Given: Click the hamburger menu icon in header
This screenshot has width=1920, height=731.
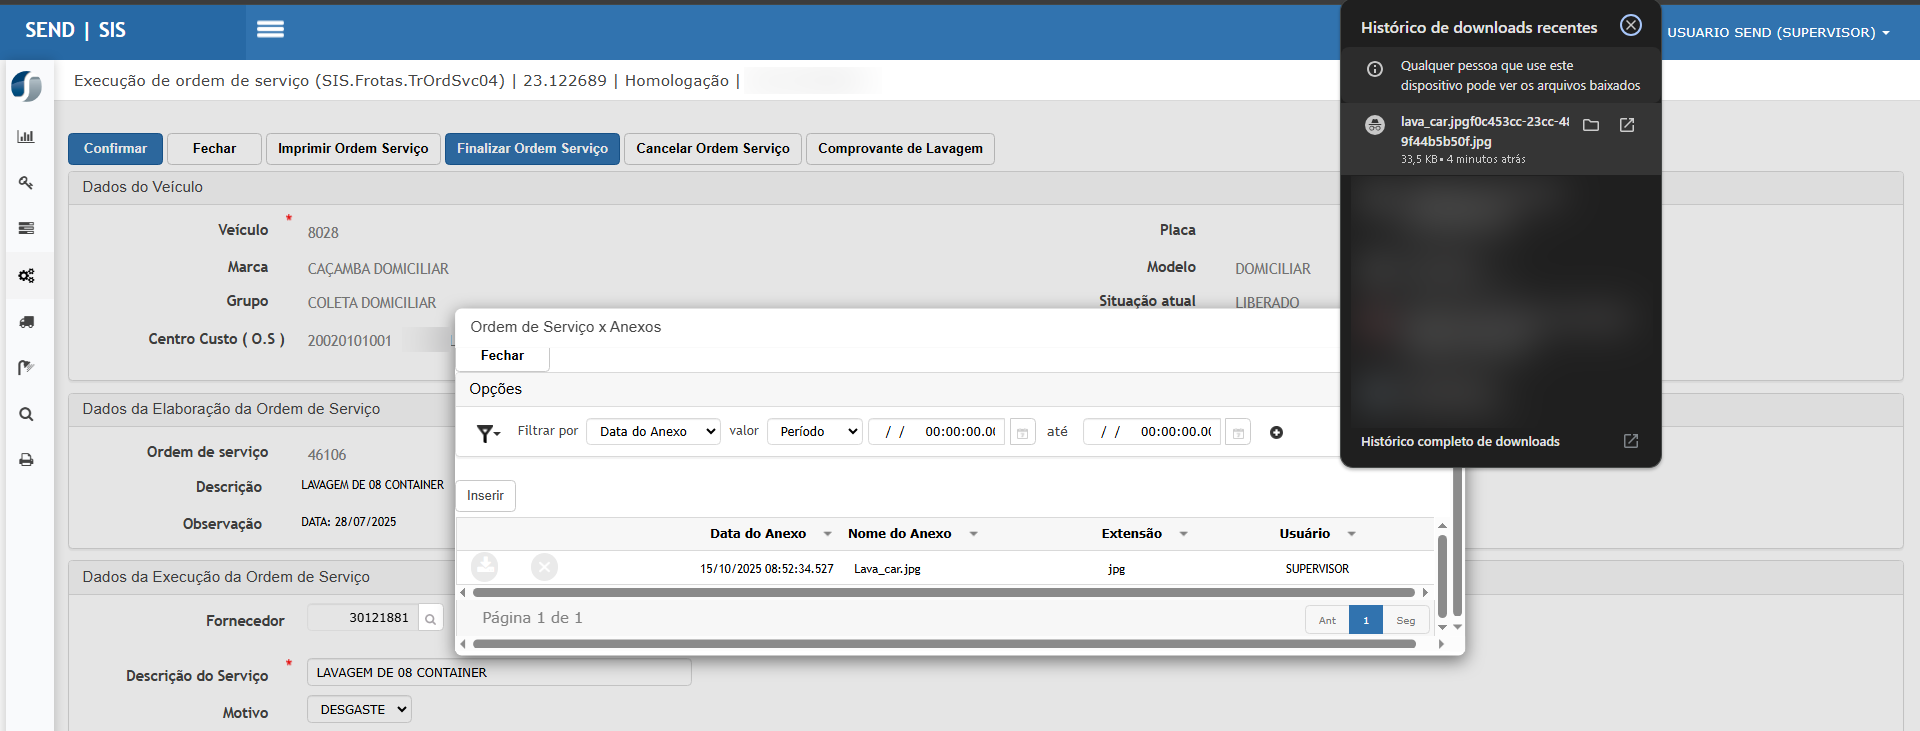Looking at the screenshot, I should (x=270, y=30).
